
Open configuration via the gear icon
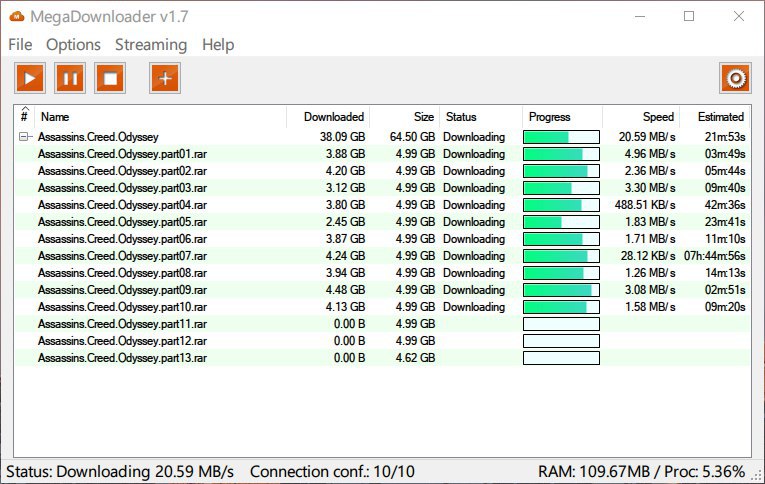[x=735, y=78]
